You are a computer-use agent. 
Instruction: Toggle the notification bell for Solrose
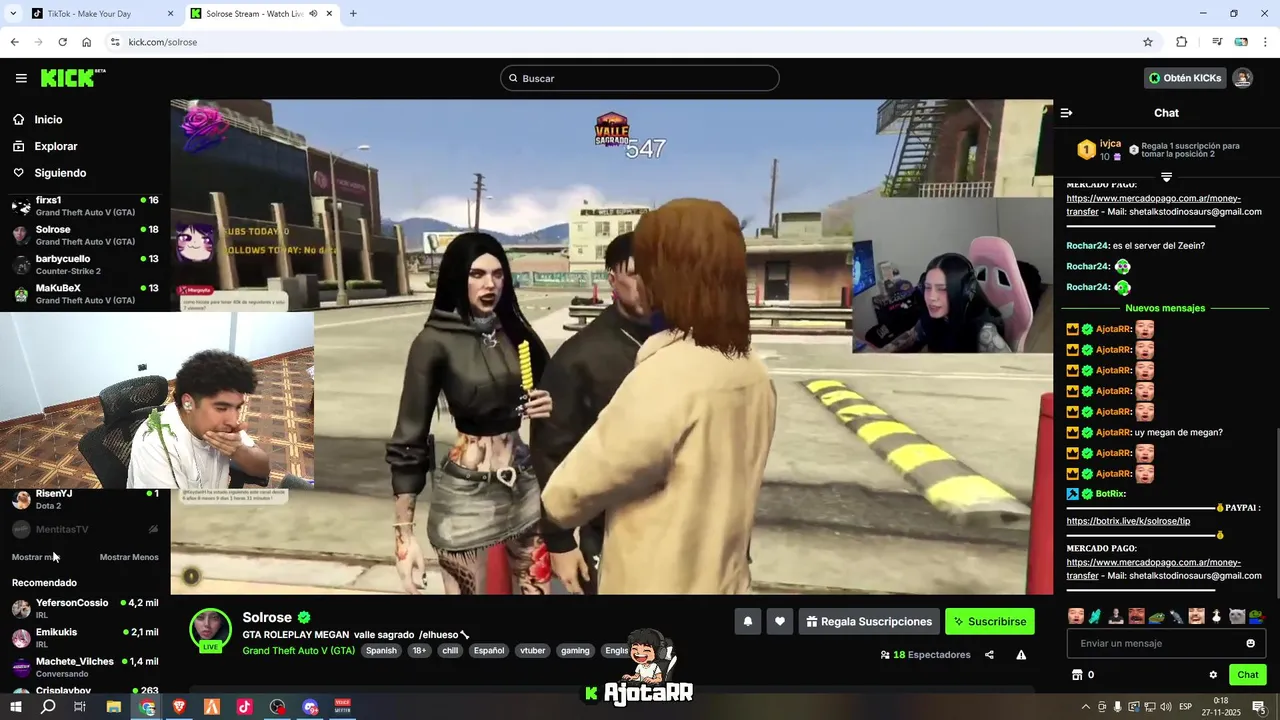click(x=747, y=621)
